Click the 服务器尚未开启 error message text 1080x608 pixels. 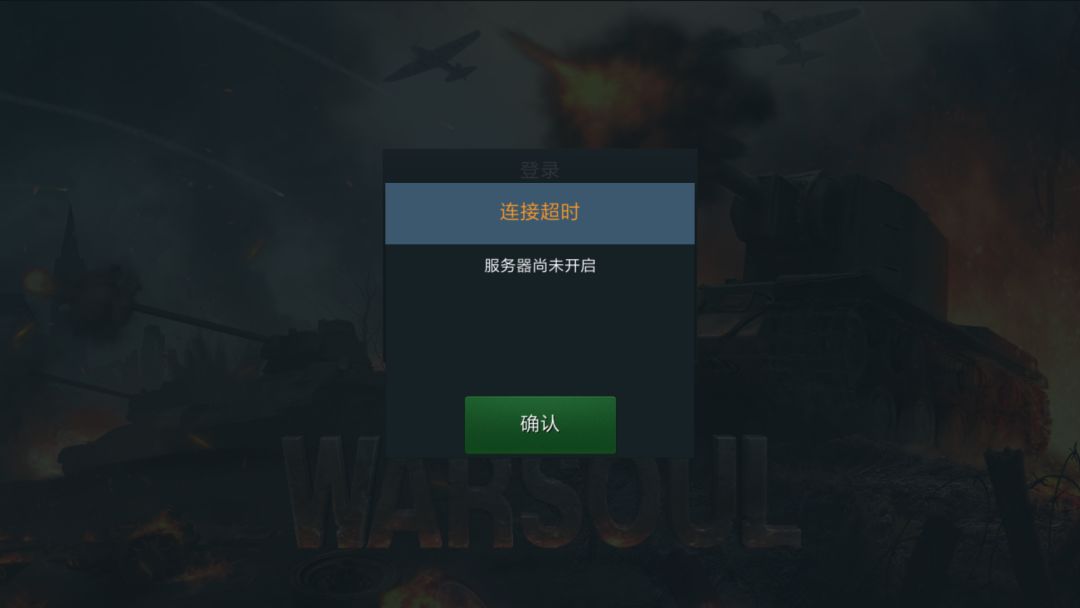click(x=540, y=266)
